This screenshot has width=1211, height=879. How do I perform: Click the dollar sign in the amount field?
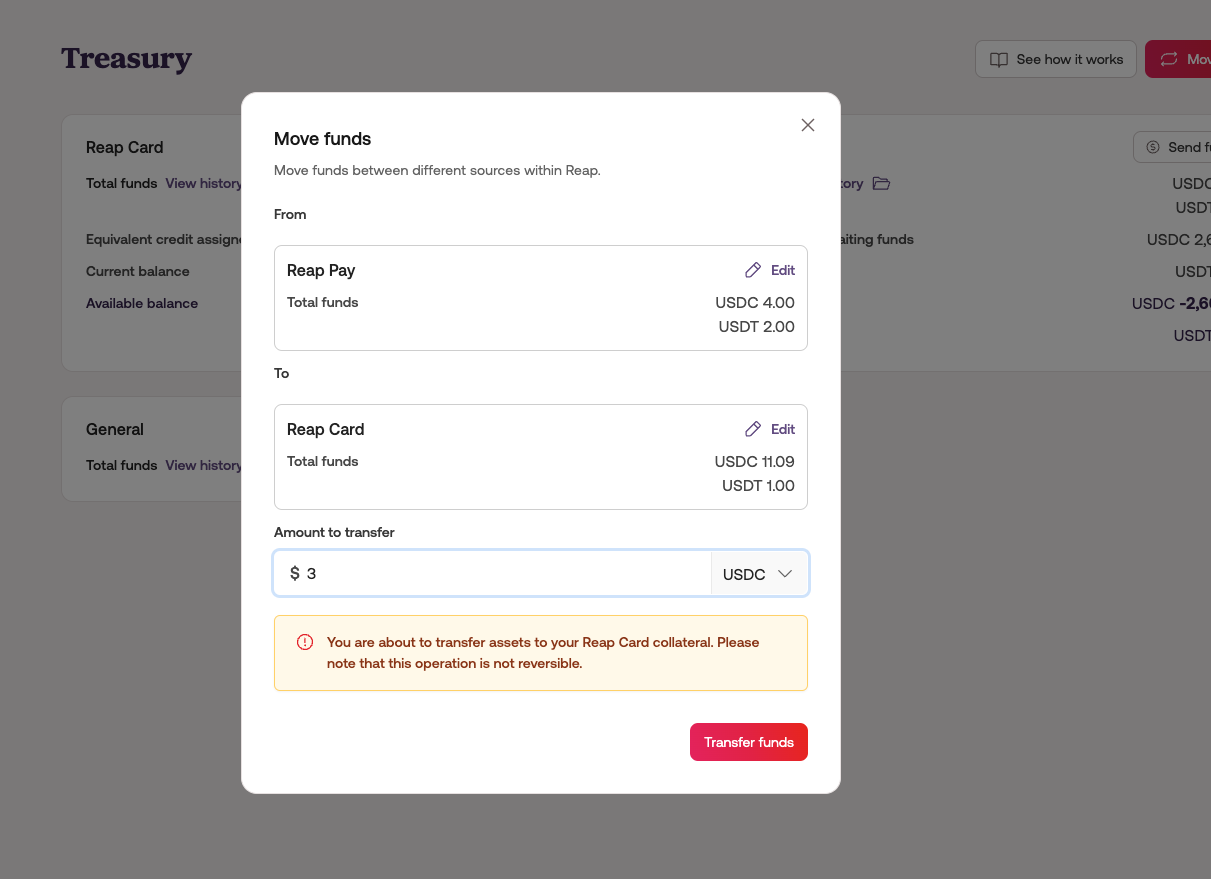[294, 574]
